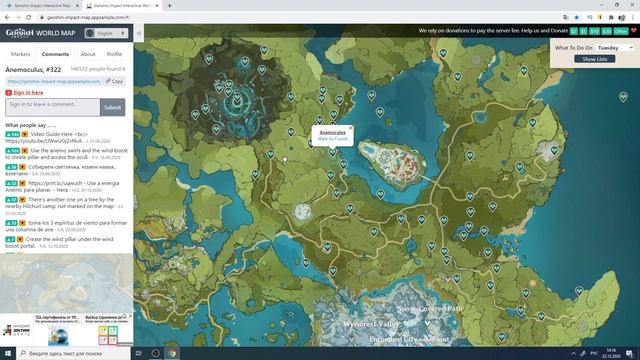
Task: Downvote the Video Guide Here comment
Action: [24, 134]
